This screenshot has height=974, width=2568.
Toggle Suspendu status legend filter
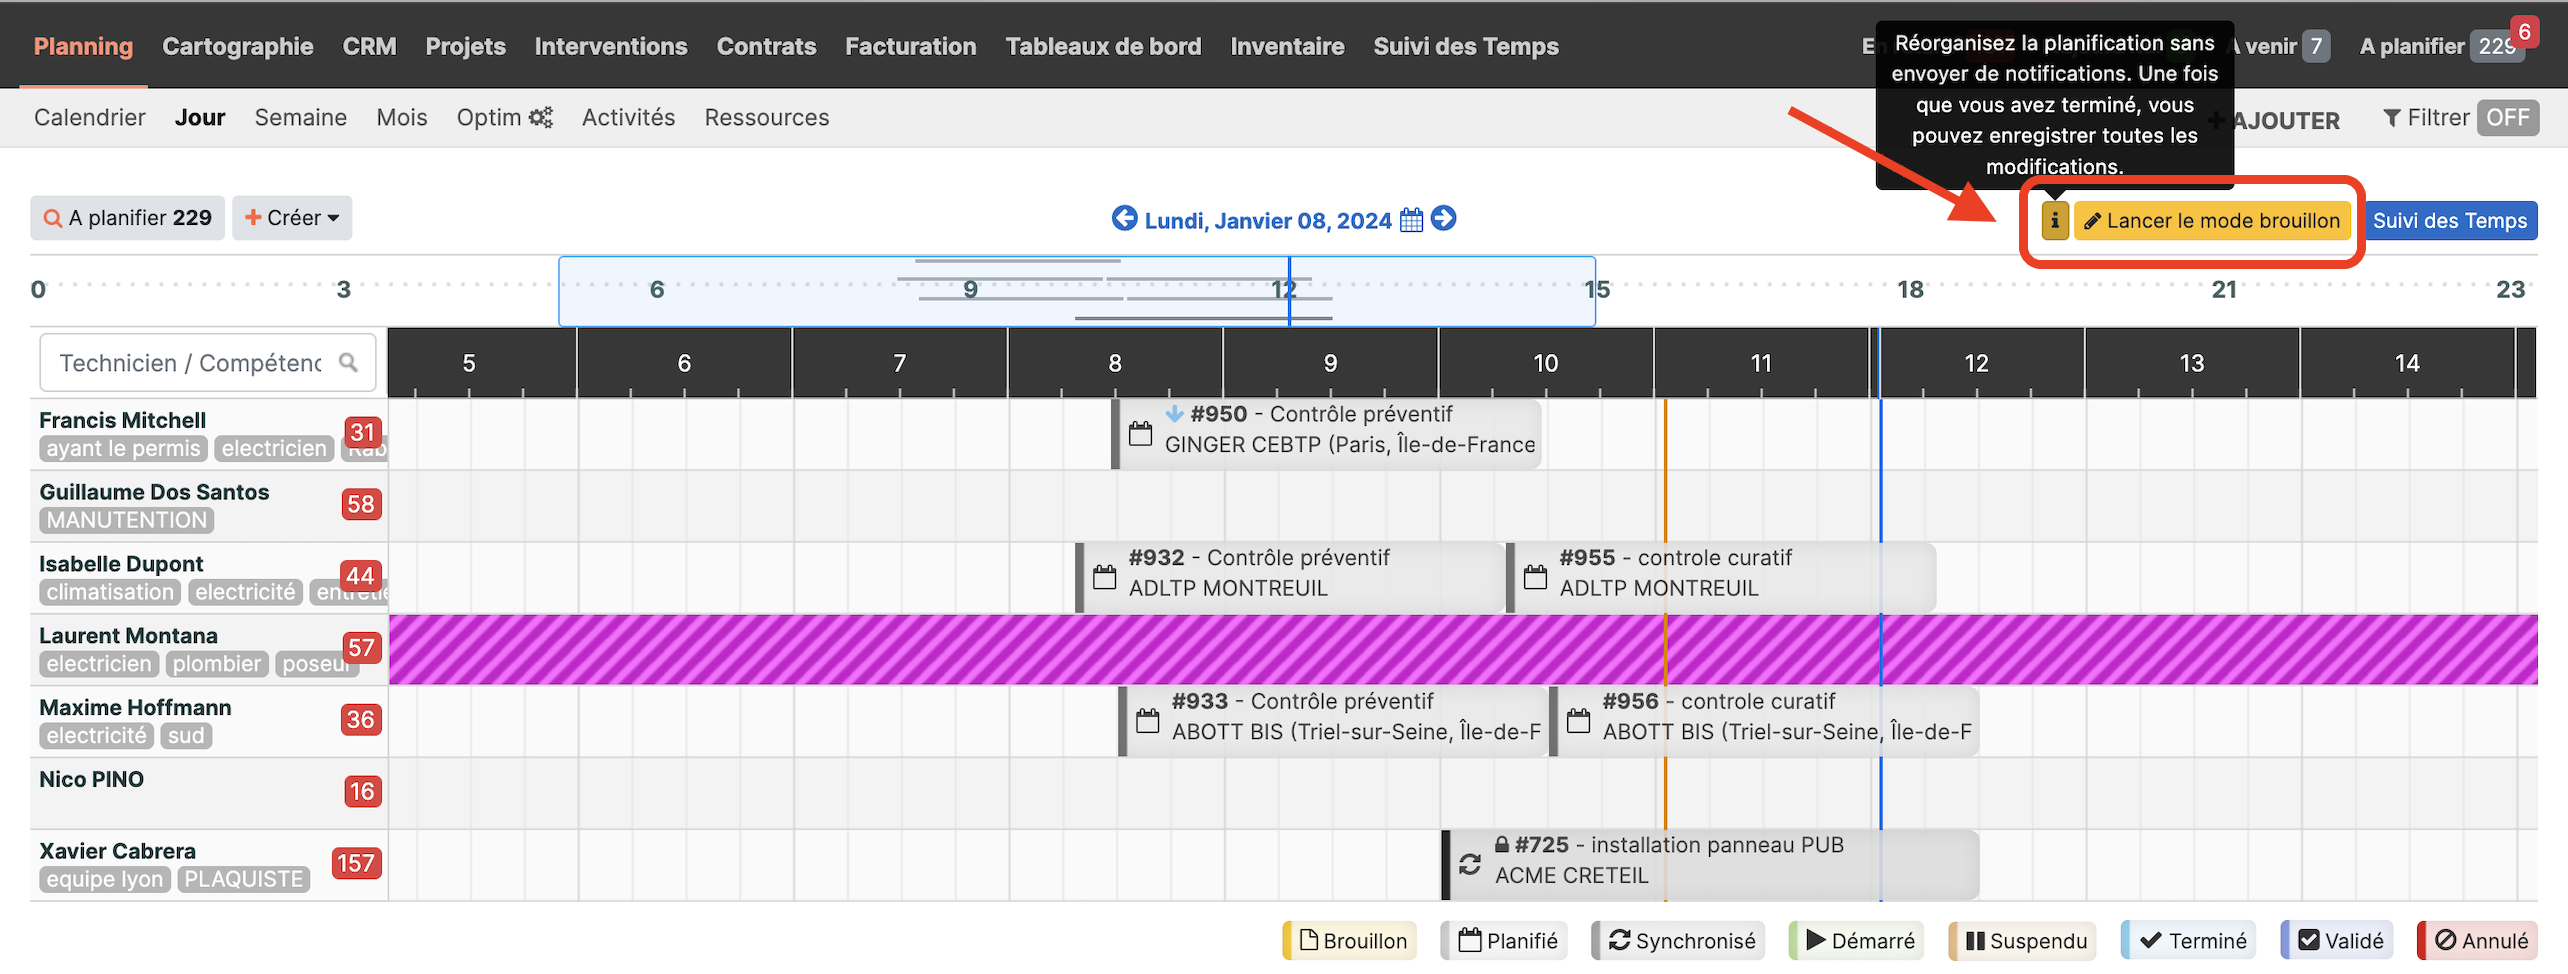tap(2022, 940)
